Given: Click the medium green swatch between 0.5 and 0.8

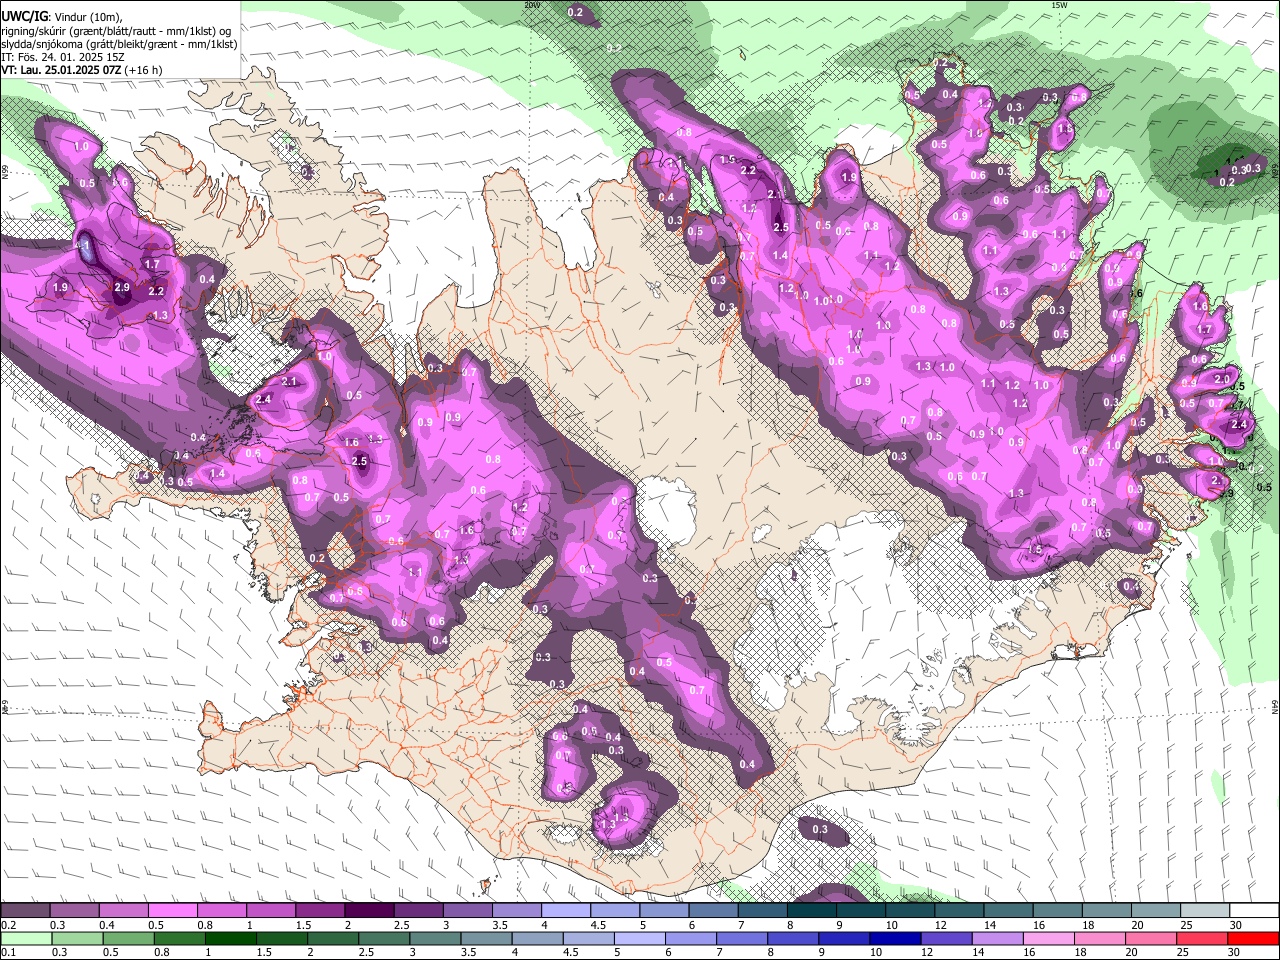Looking at the screenshot, I should tap(129, 938).
